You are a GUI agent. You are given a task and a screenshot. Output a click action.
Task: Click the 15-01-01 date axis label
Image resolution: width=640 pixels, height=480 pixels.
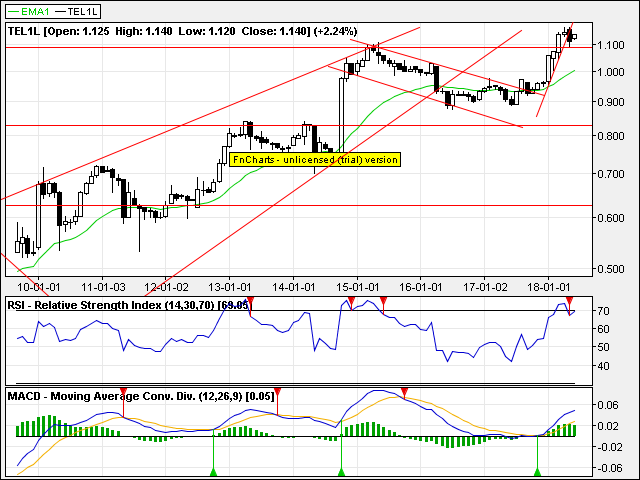coord(358,287)
